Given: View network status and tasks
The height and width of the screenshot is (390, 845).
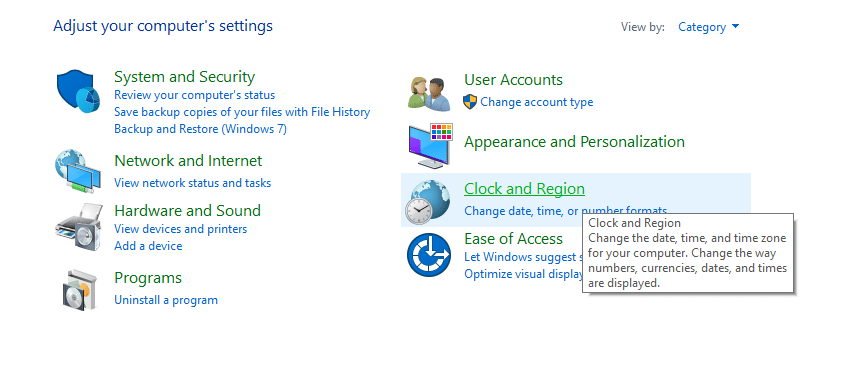Looking at the screenshot, I should pos(192,183).
